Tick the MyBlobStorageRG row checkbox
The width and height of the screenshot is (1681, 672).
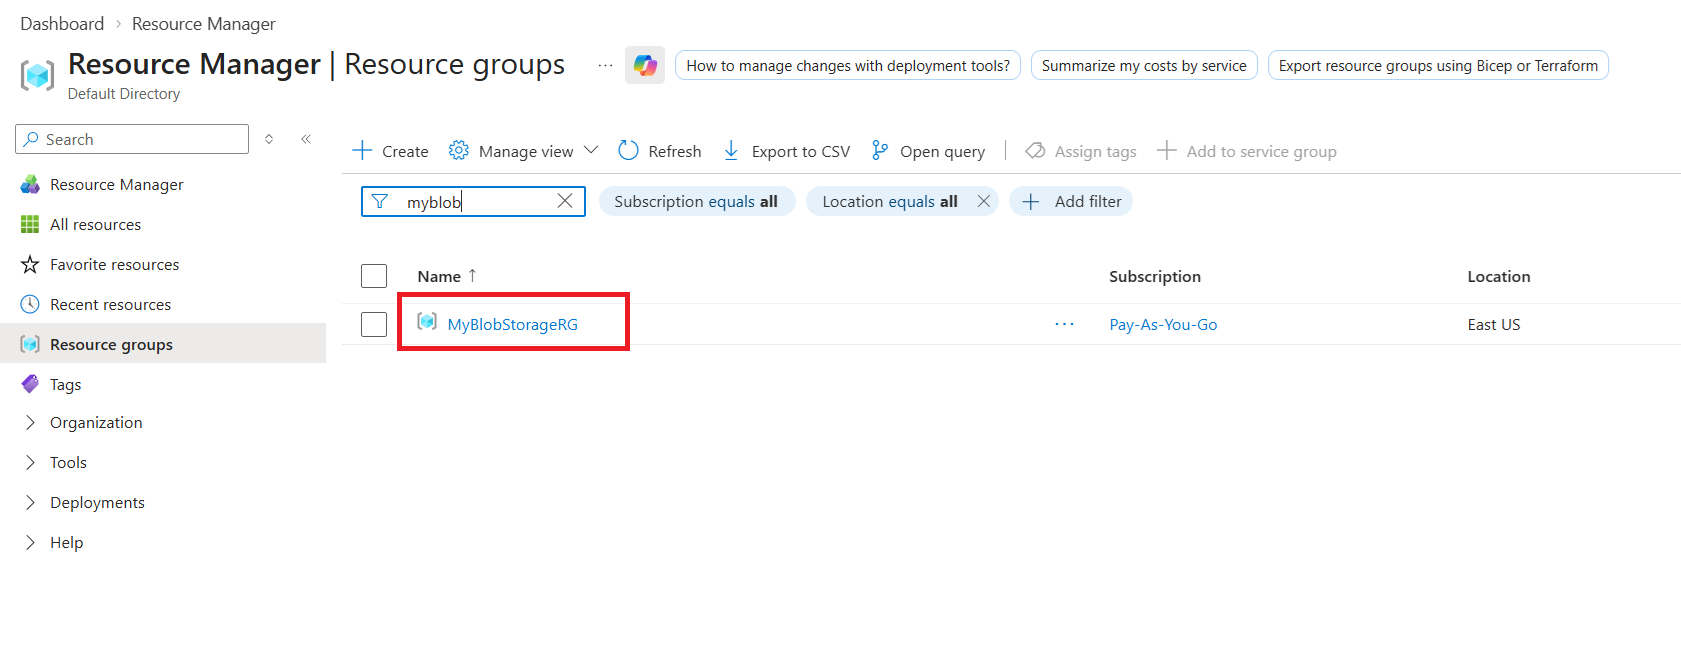(374, 324)
